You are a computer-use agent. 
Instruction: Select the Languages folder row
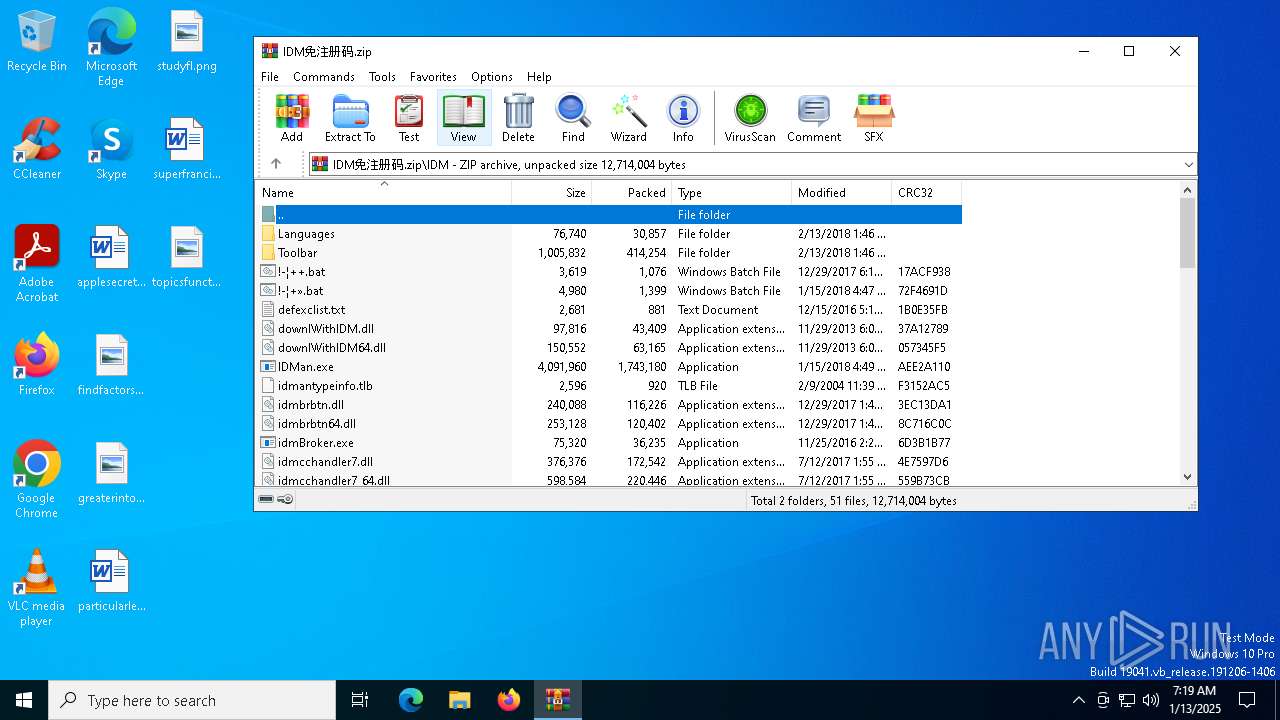609,234
